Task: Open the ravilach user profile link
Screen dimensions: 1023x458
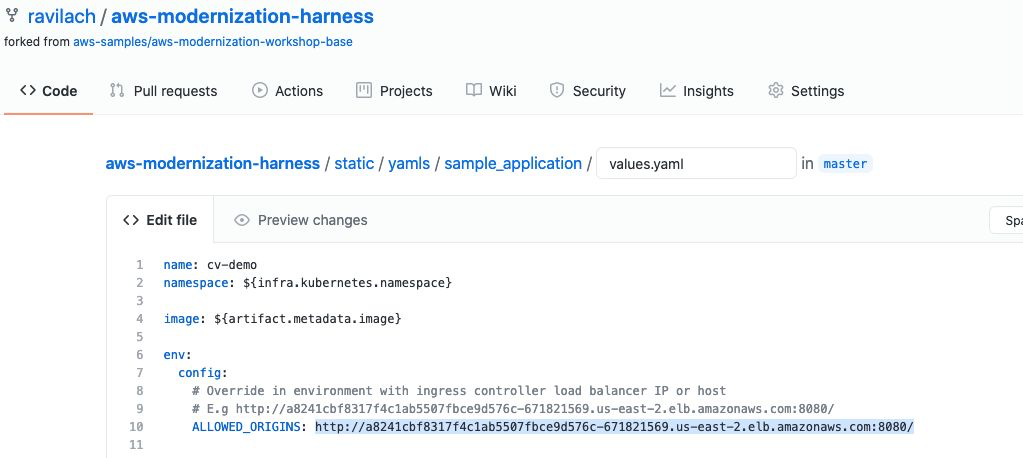Action: (x=61, y=16)
